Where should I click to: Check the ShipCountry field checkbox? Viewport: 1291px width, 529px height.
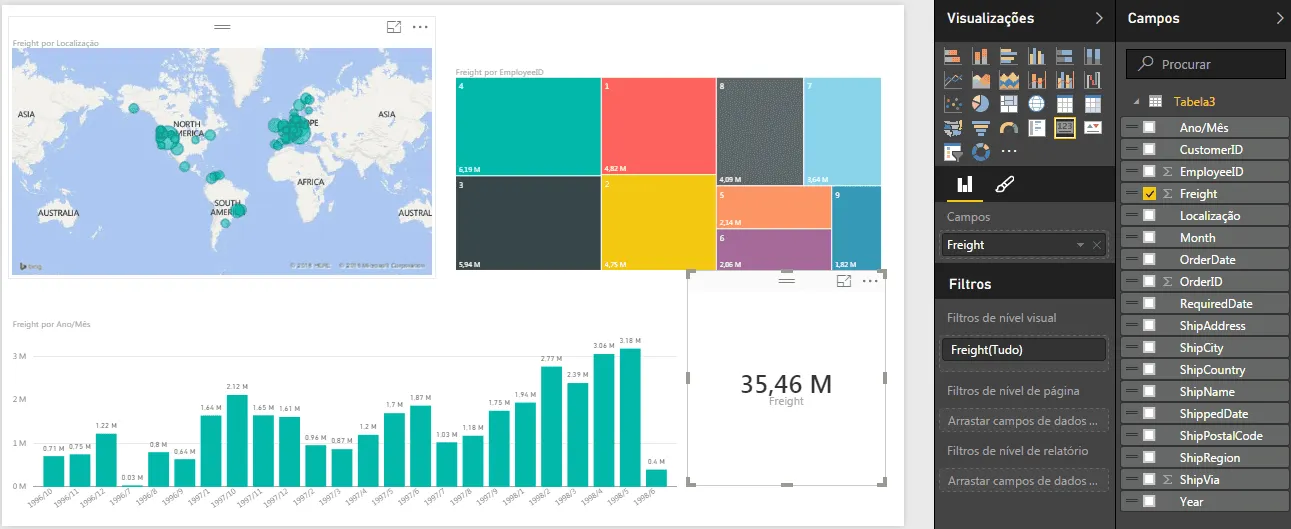tap(1149, 369)
